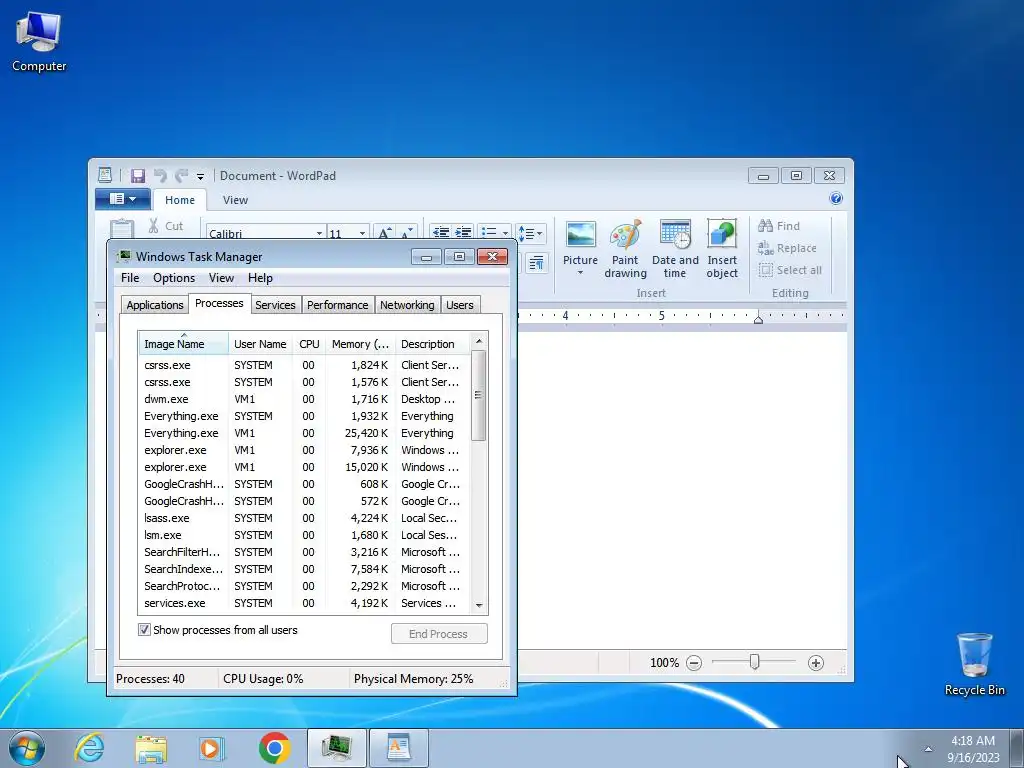Toggle Show processes from all users checkbox
1024x768 pixels.
tap(144, 630)
